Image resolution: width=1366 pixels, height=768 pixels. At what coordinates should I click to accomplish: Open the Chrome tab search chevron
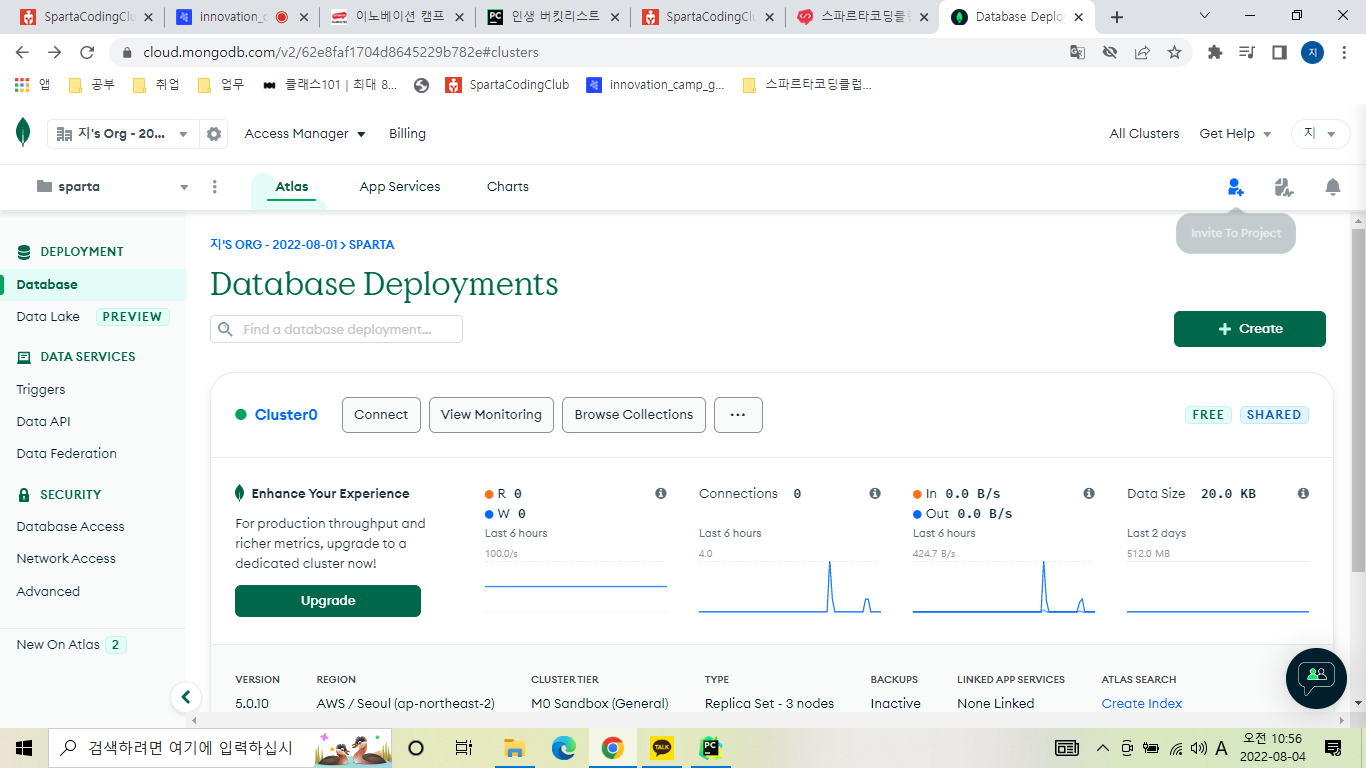coord(1204,16)
